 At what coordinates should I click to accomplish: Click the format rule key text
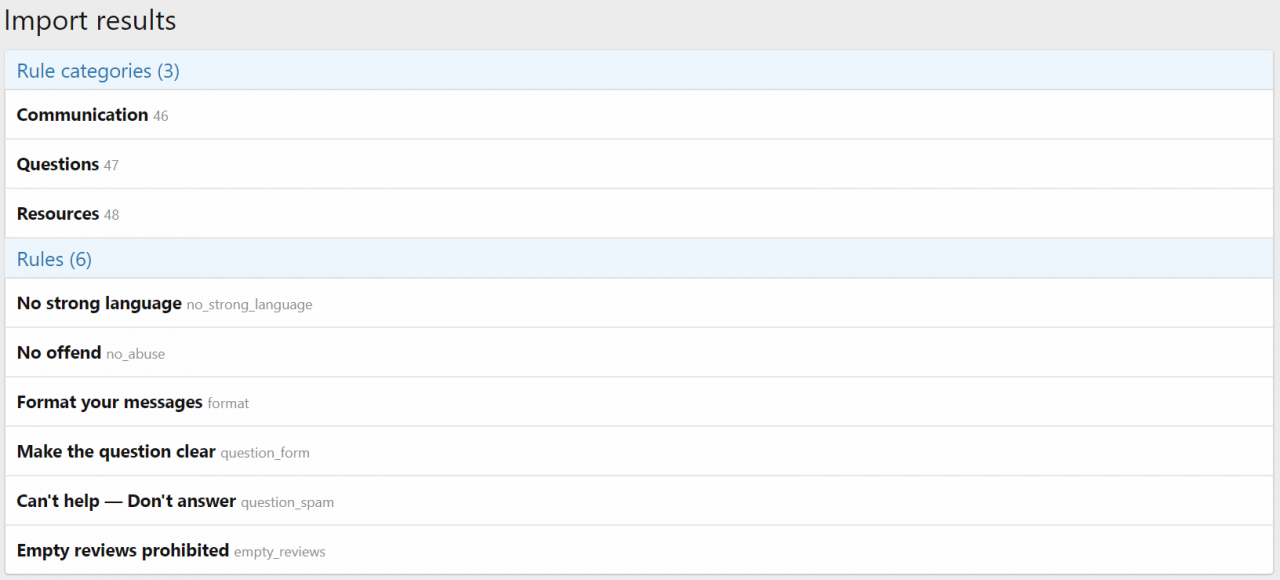[x=228, y=403]
